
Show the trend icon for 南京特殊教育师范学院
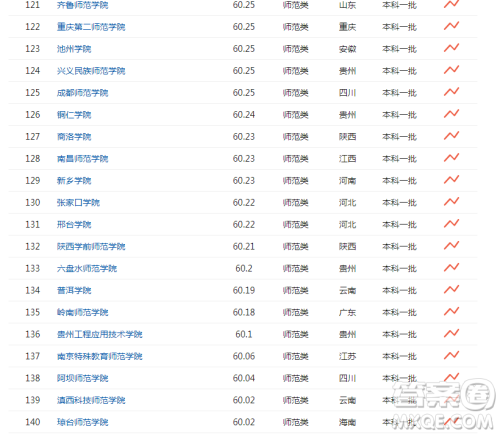(451, 356)
